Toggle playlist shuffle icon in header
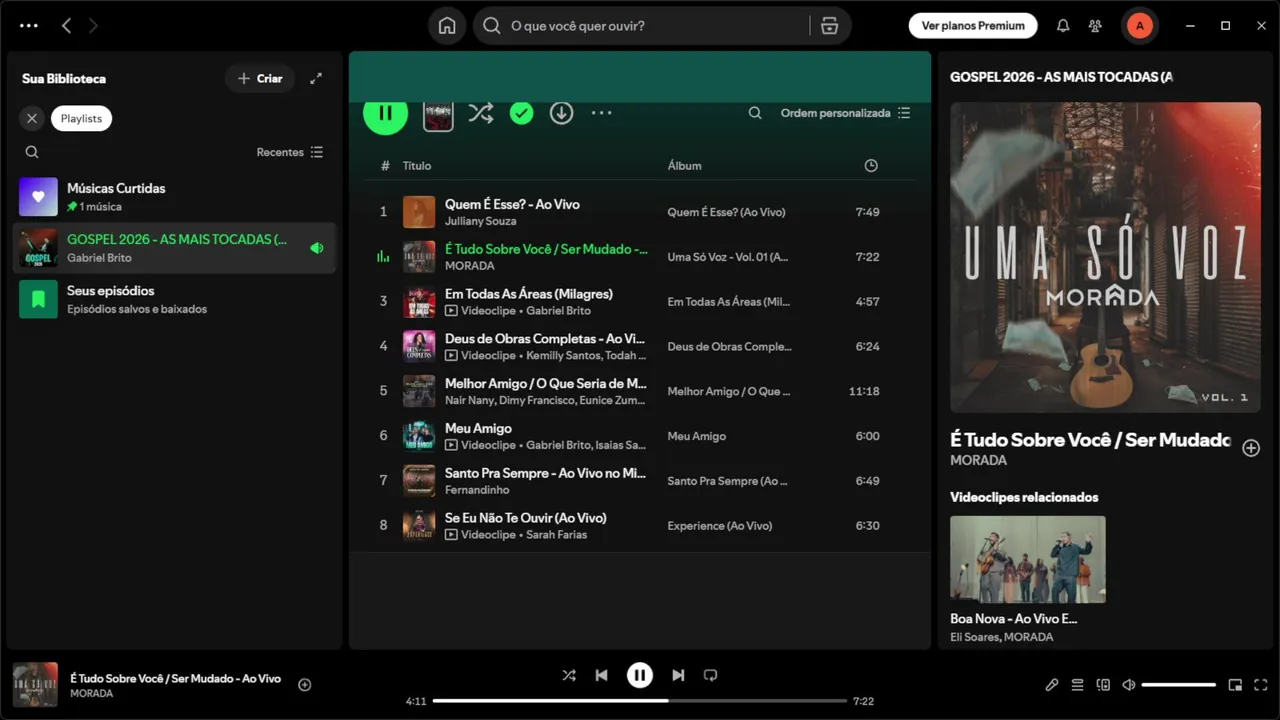1280x720 pixels. point(481,113)
